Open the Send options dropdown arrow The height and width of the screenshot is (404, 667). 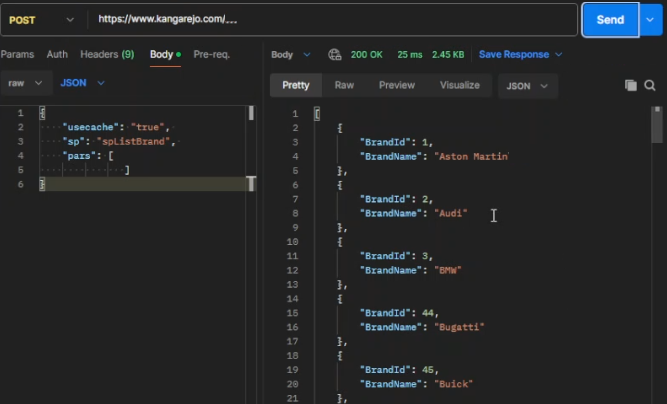(x=650, y=20)
